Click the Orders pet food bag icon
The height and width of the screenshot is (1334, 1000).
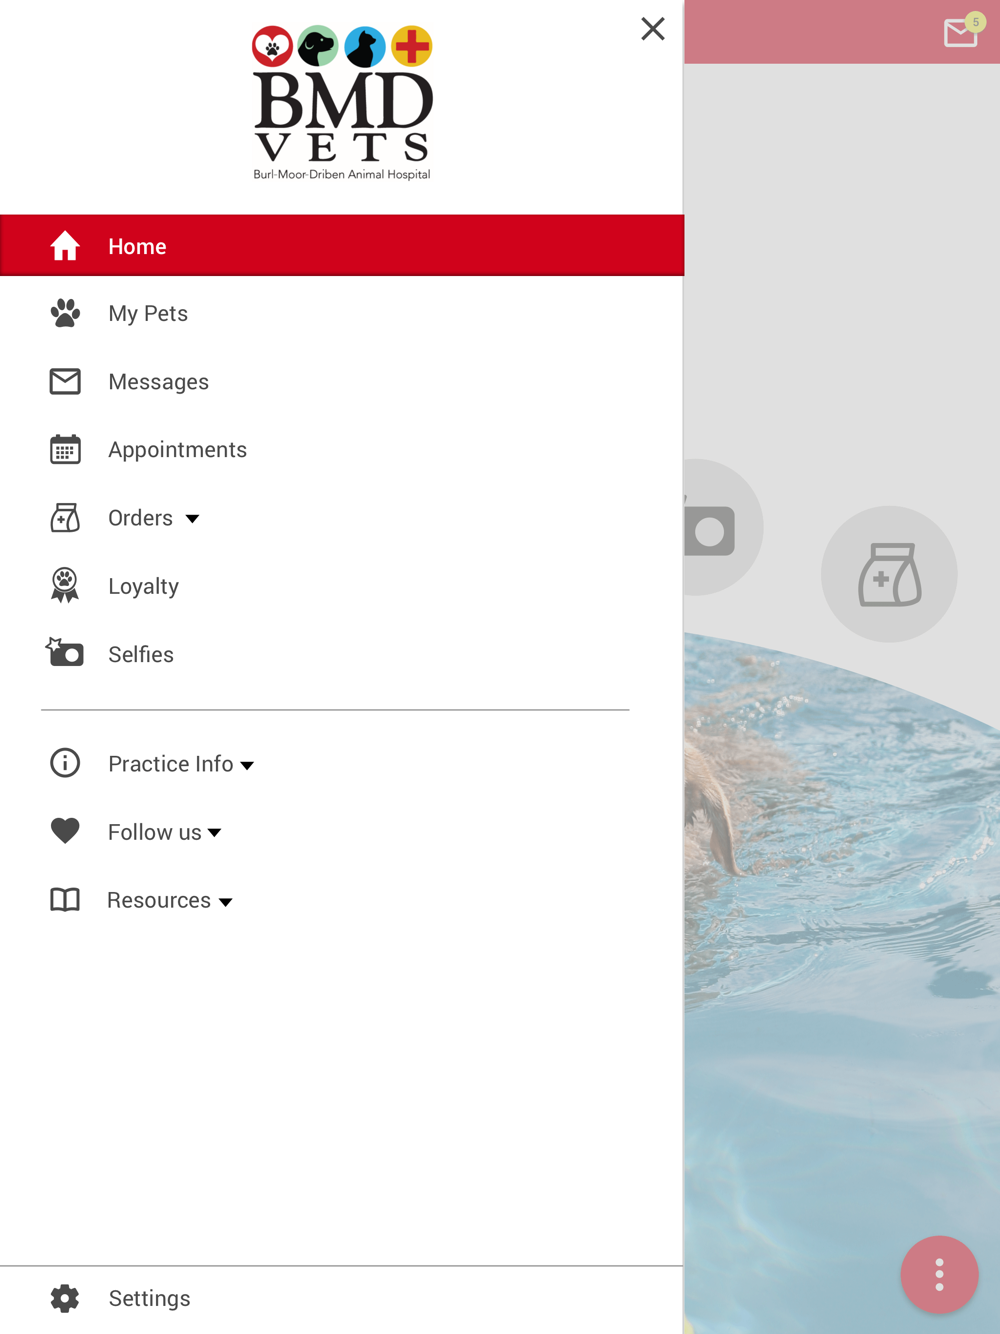click(65, 517)
